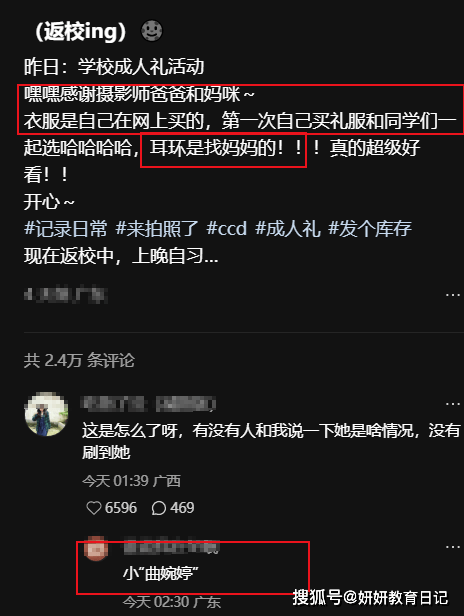Open the three-dot menu on the reply comment
This screenshot has width=464, height=616.
click(x=453, y=546)
